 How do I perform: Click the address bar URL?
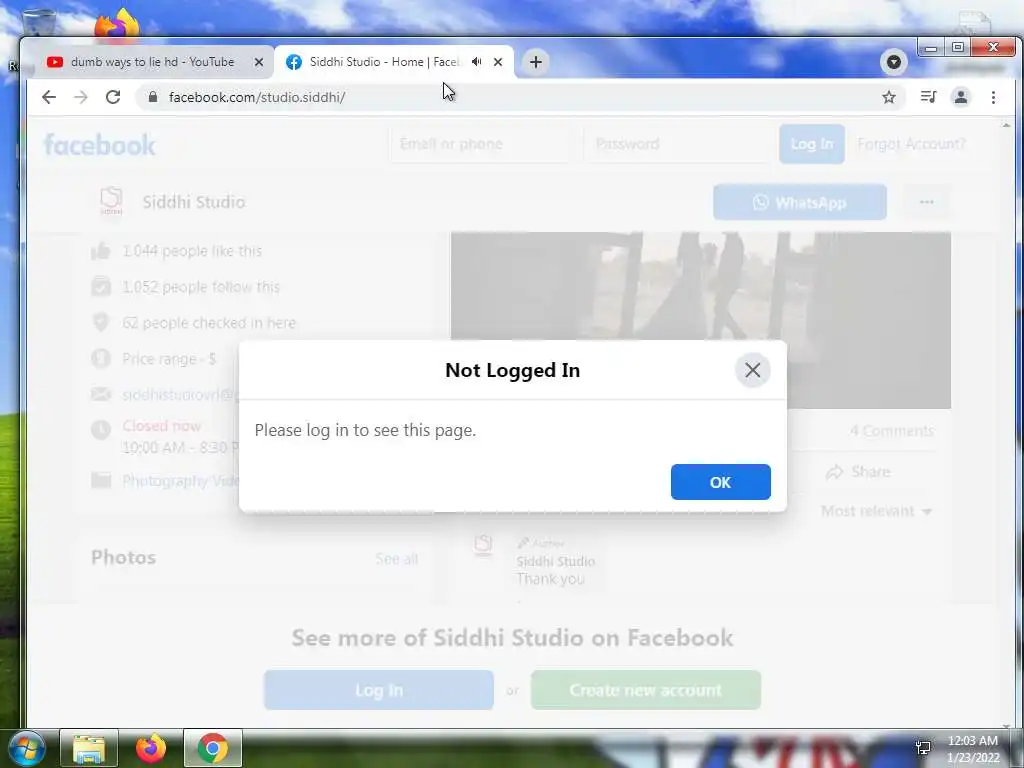(257, 97)
